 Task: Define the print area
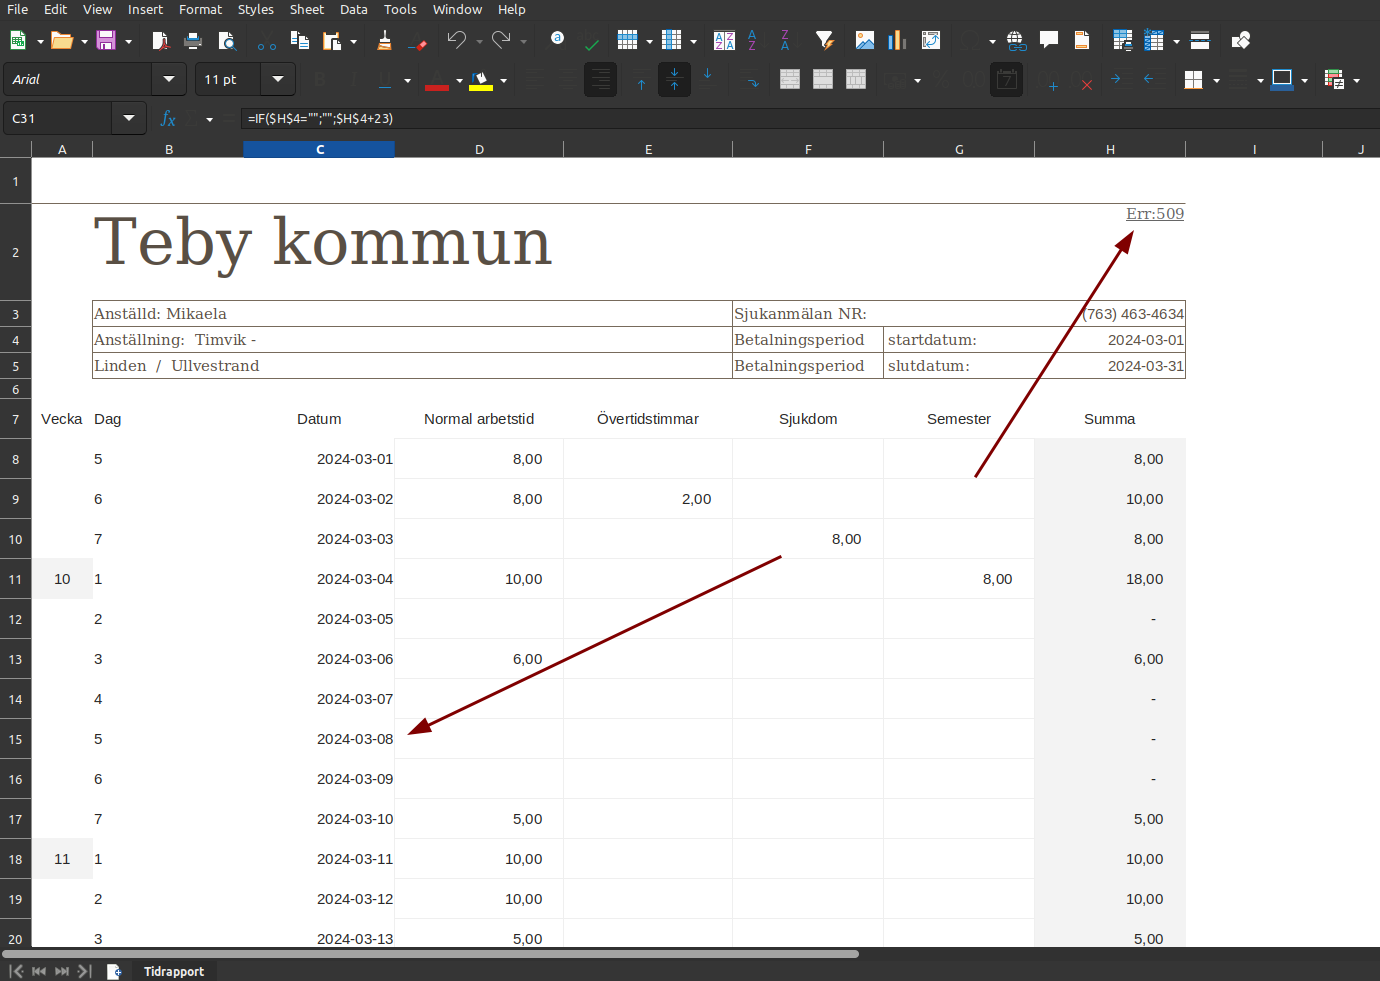[1123, 40]
